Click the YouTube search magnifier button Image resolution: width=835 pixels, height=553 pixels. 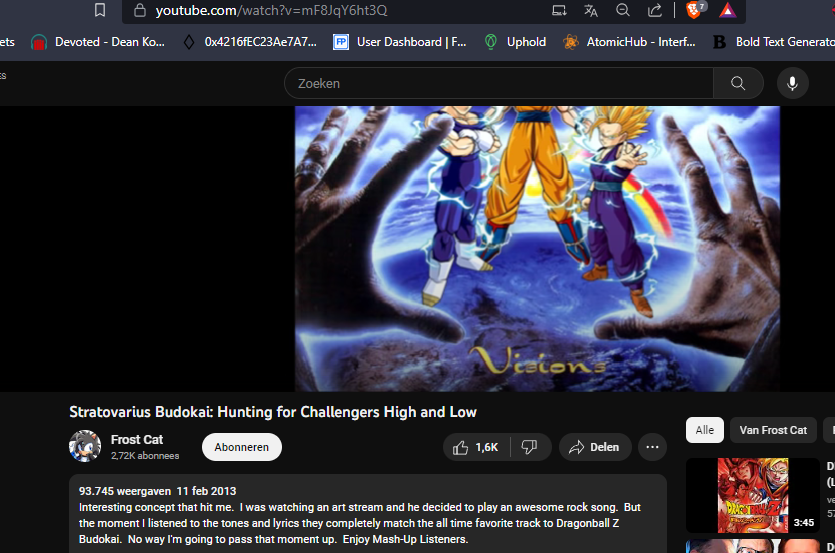[x=738, y=83]
